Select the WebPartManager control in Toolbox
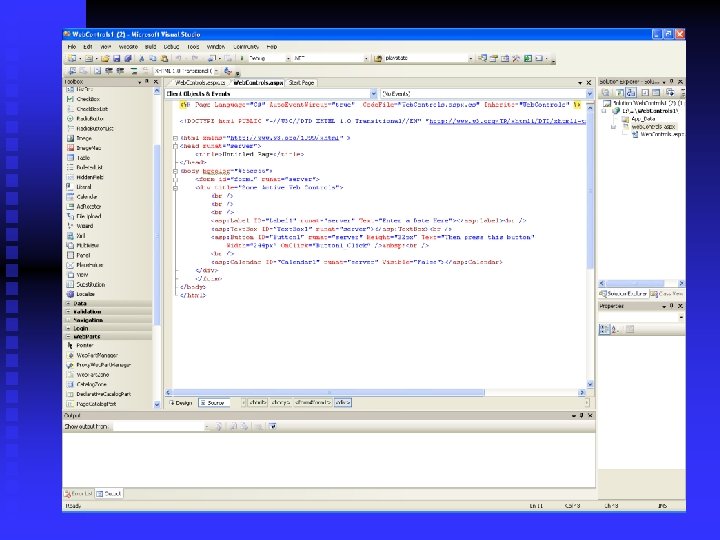Screen dimensions: 720x540 [92, 355]
